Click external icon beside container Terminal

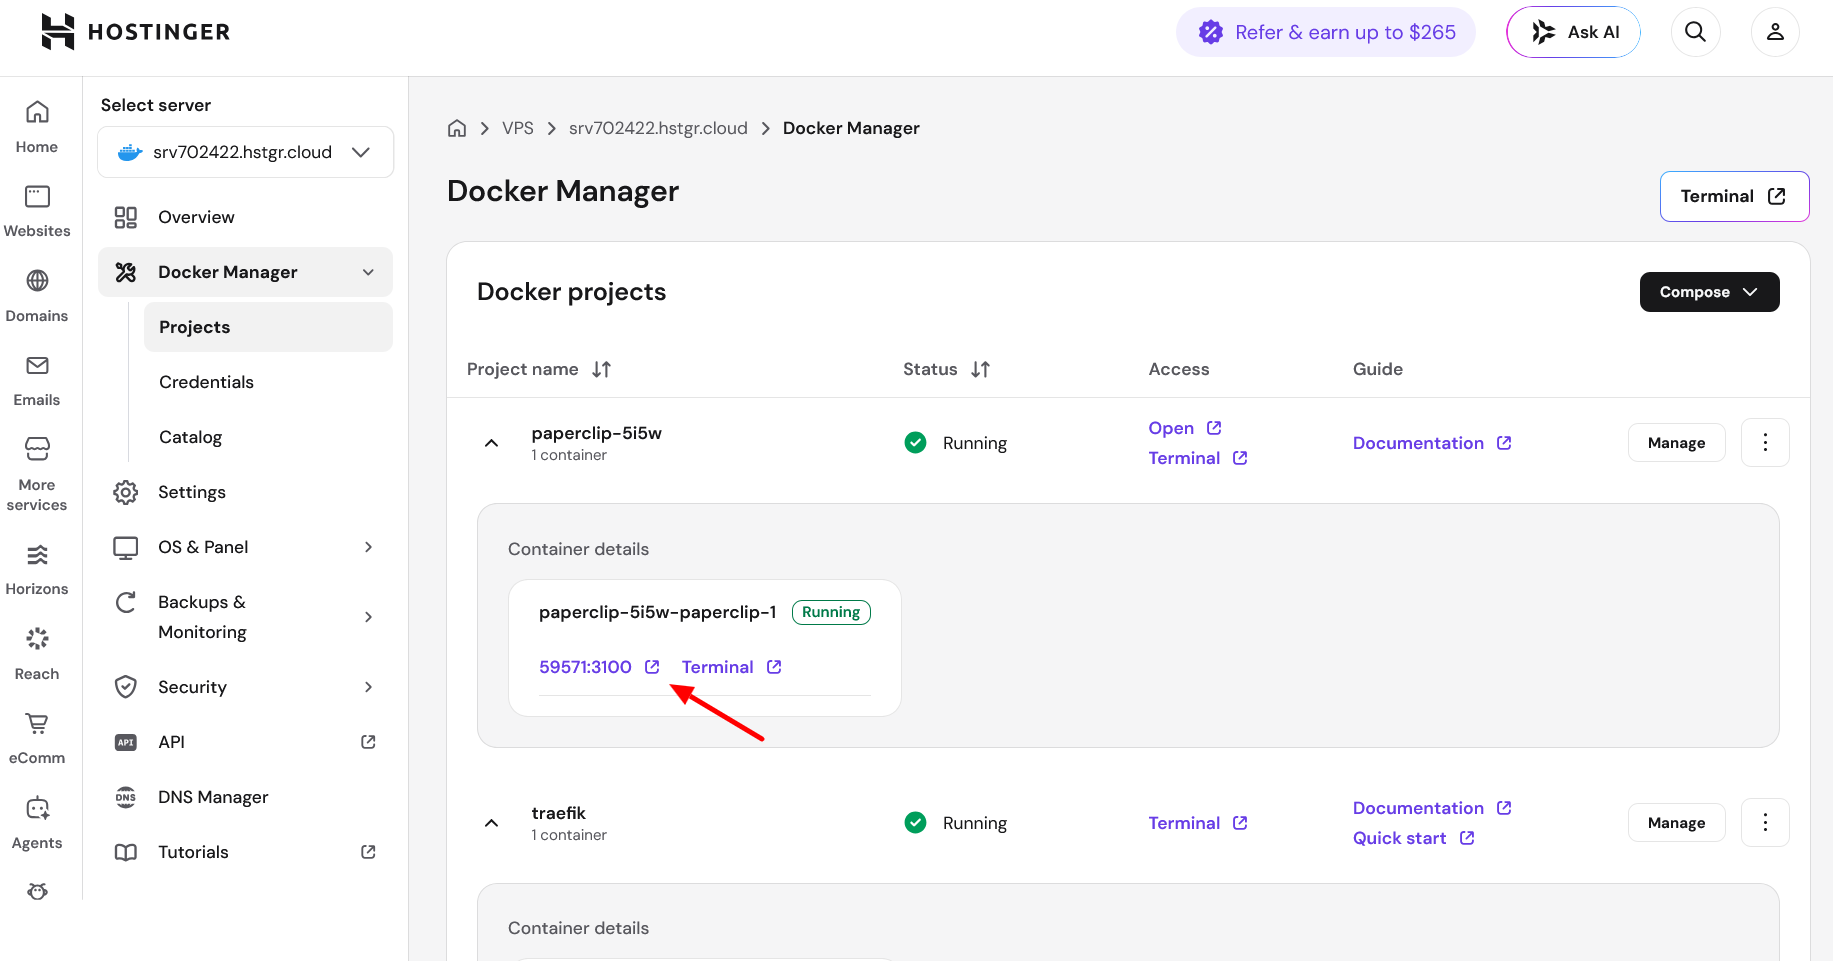tap(774, 667)
